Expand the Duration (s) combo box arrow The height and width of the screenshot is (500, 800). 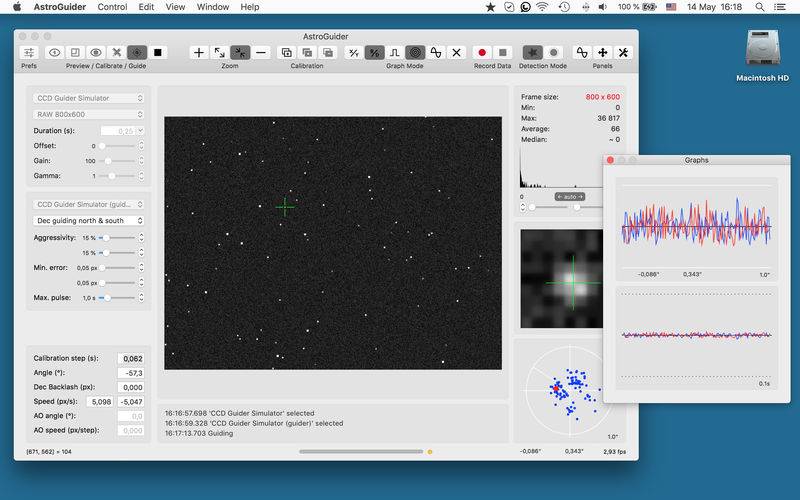coord(140,131)
